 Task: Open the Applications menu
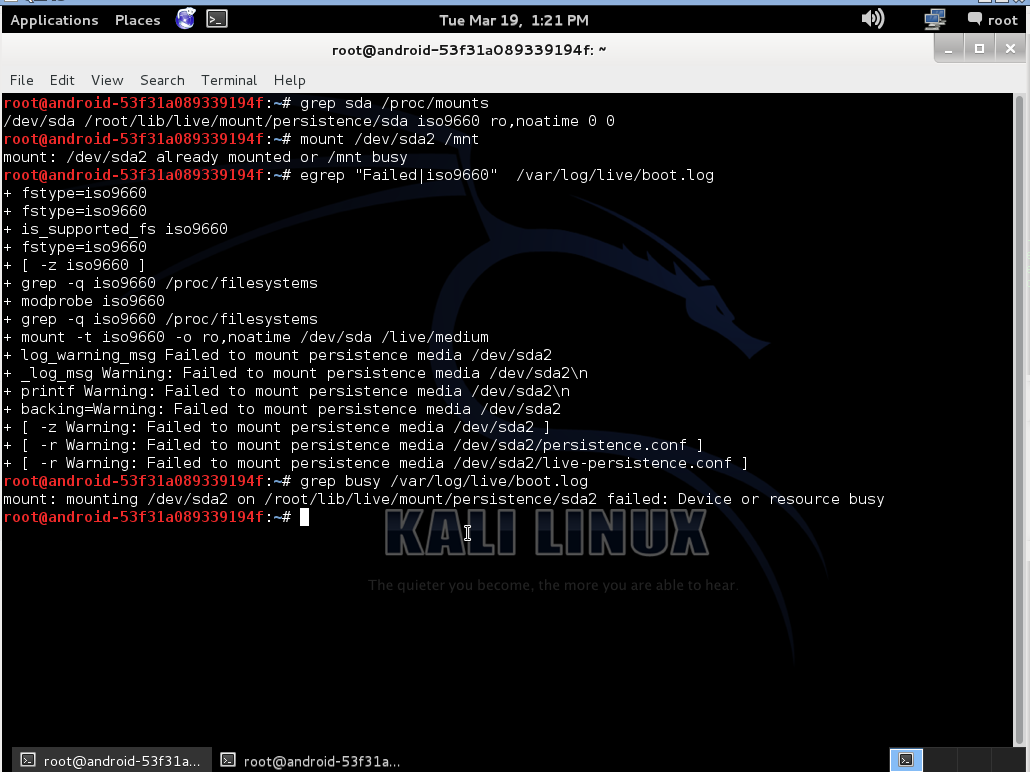pyautogui.click(x=54, y=20)
